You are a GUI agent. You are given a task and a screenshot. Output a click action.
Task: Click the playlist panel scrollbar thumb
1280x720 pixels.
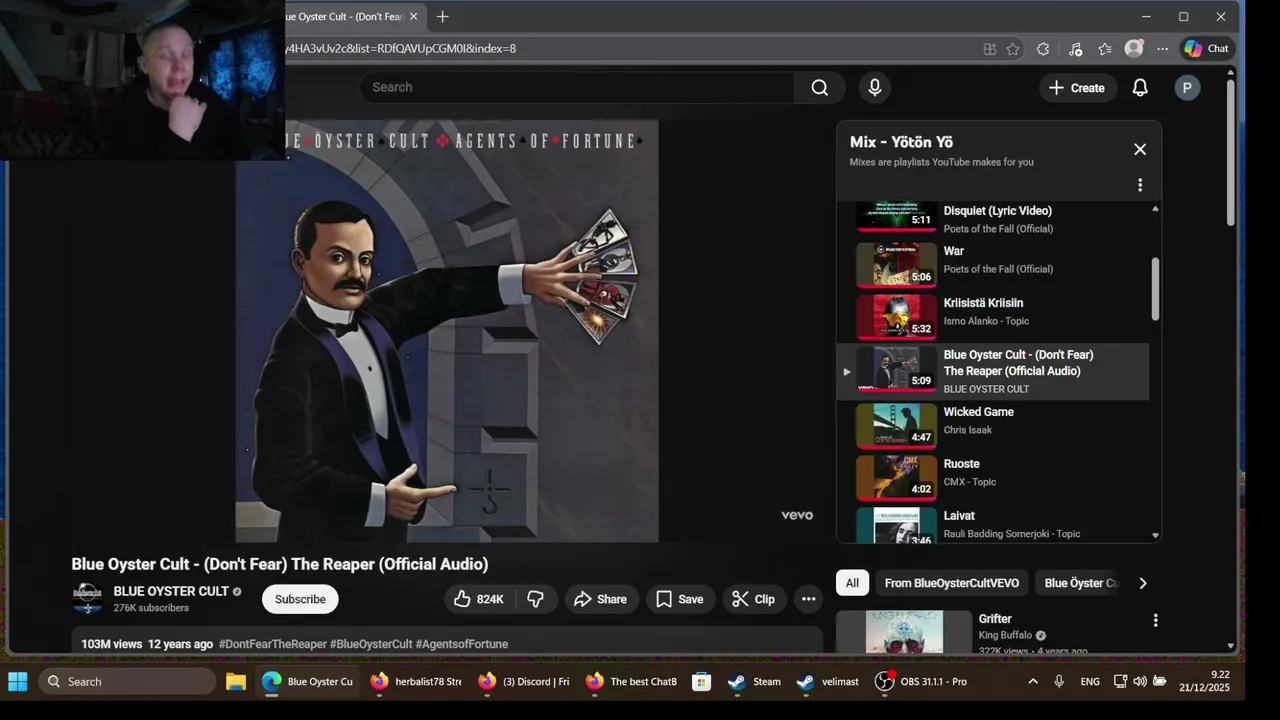point(1155,290)
